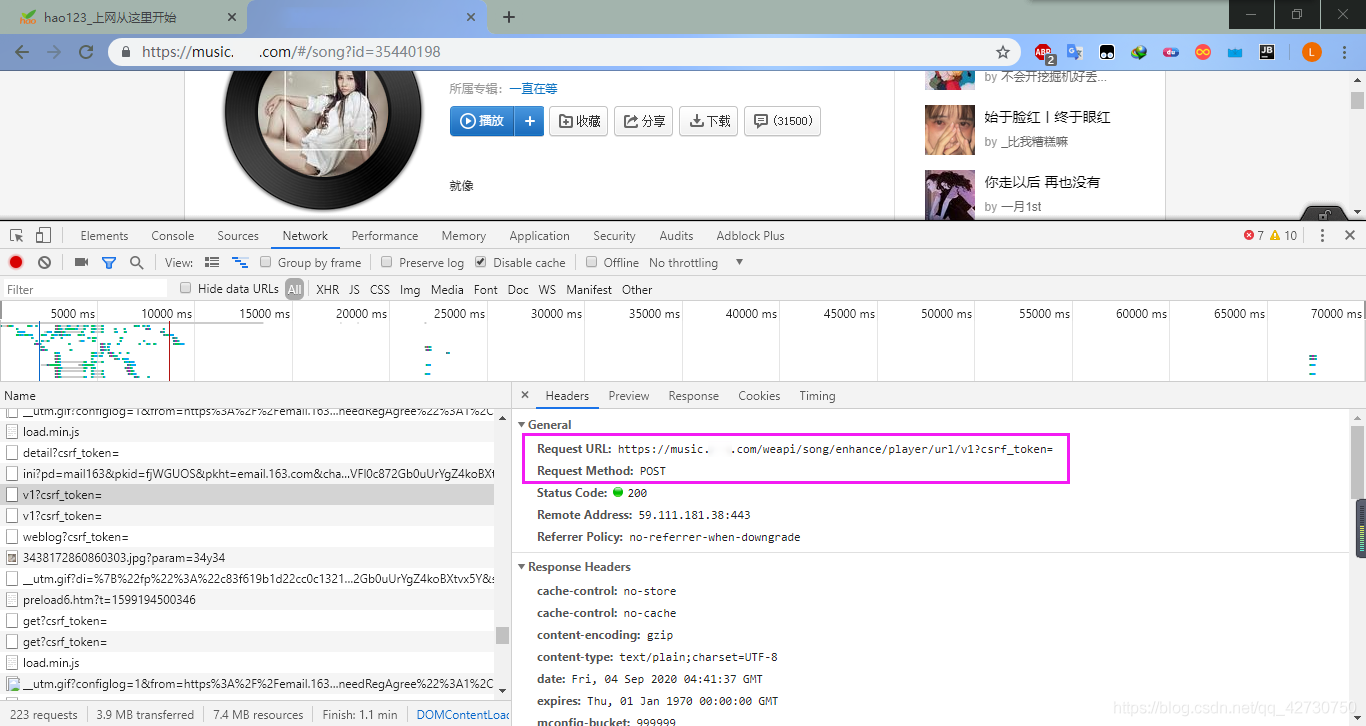Toggle the network filter bar
This screenshot has width=1366, height=726.
(x=109, y=262)
